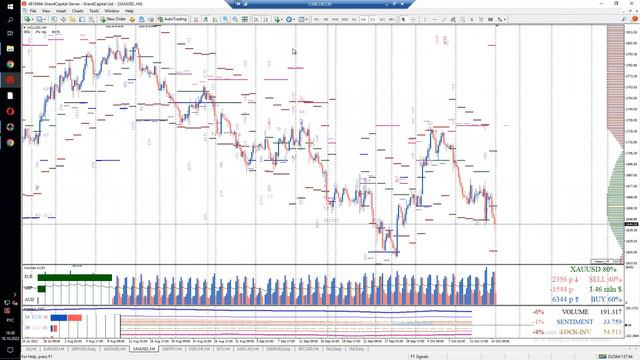
Task: Switch to the AUDUSD,H4 chart tab
Action: [x=114, y=349]
